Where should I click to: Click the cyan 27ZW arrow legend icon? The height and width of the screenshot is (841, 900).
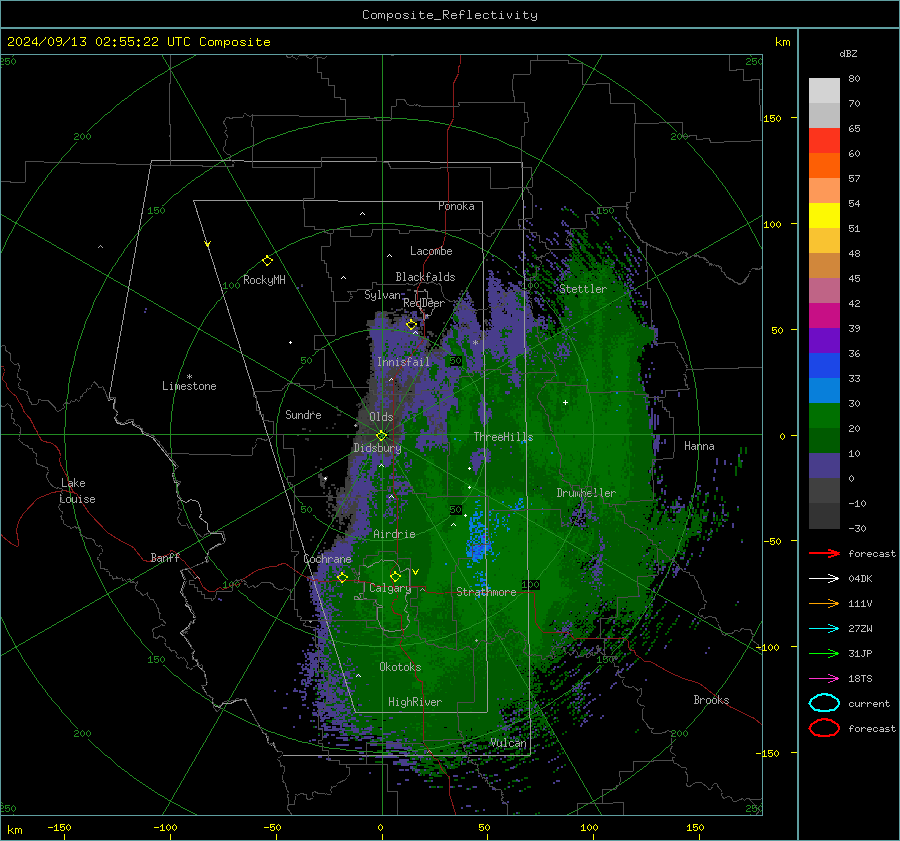click(824, 629)
